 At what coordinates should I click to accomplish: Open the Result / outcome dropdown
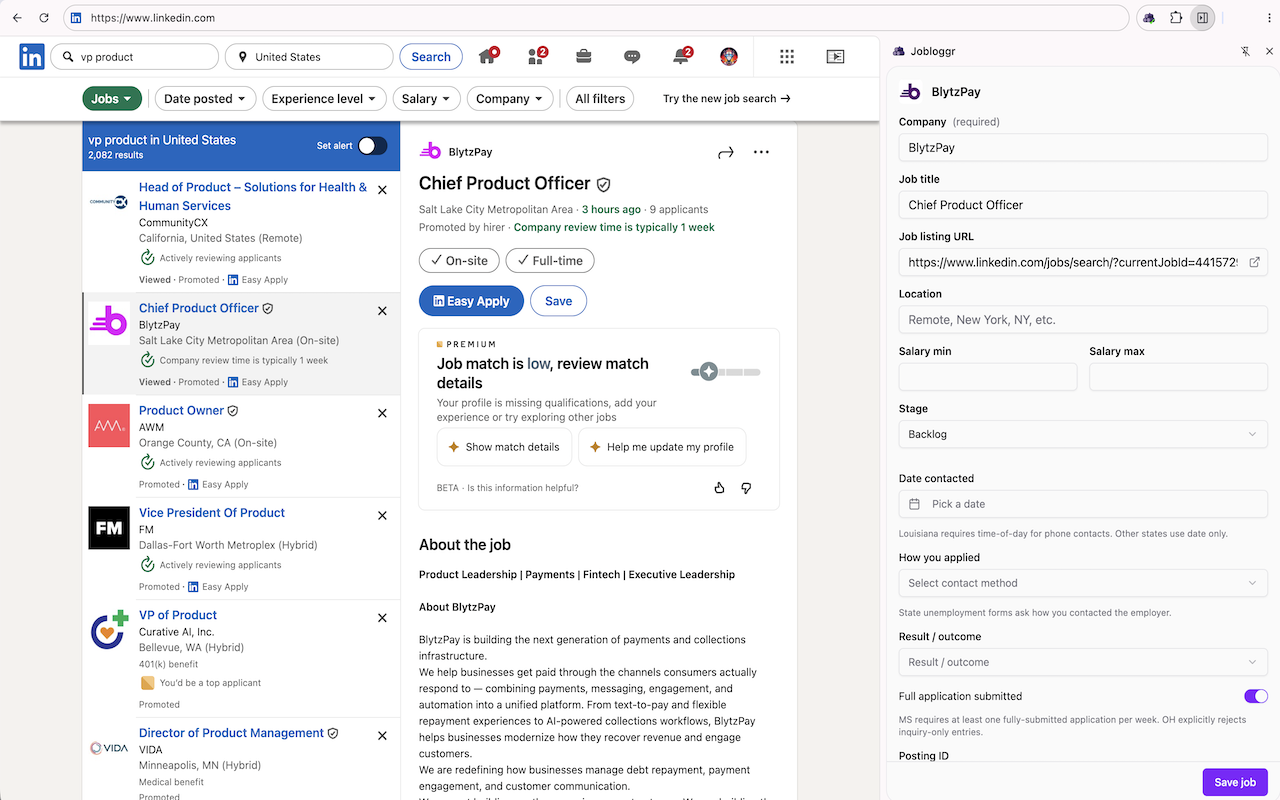(1083, 662)
